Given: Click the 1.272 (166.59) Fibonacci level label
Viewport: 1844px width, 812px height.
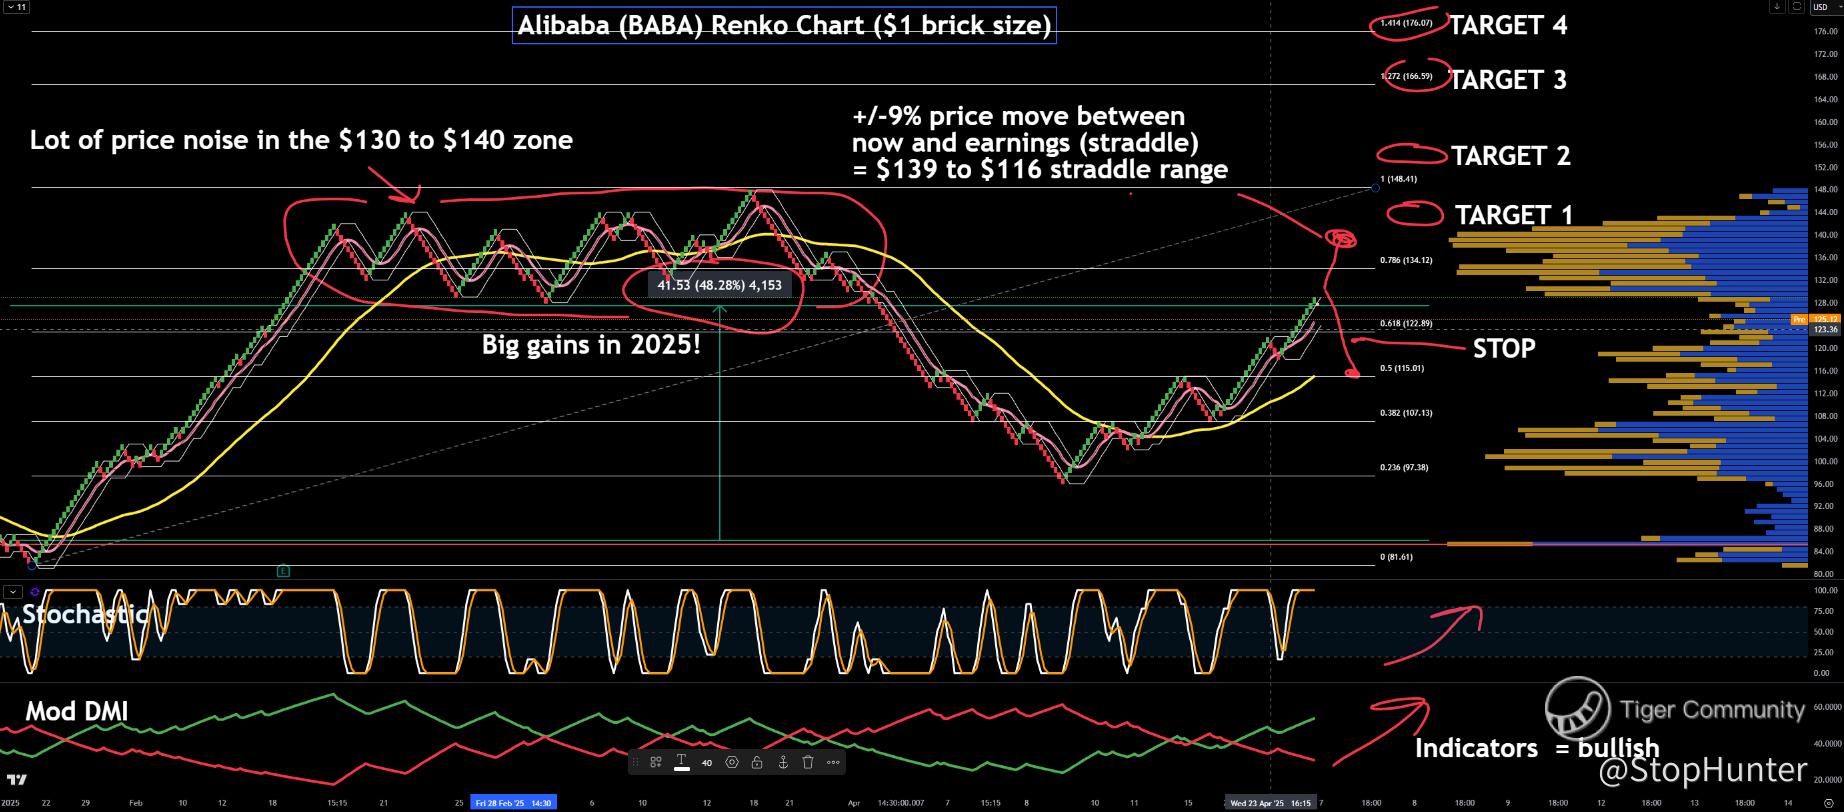Looking at the screenshot, I should [1406, 76].
